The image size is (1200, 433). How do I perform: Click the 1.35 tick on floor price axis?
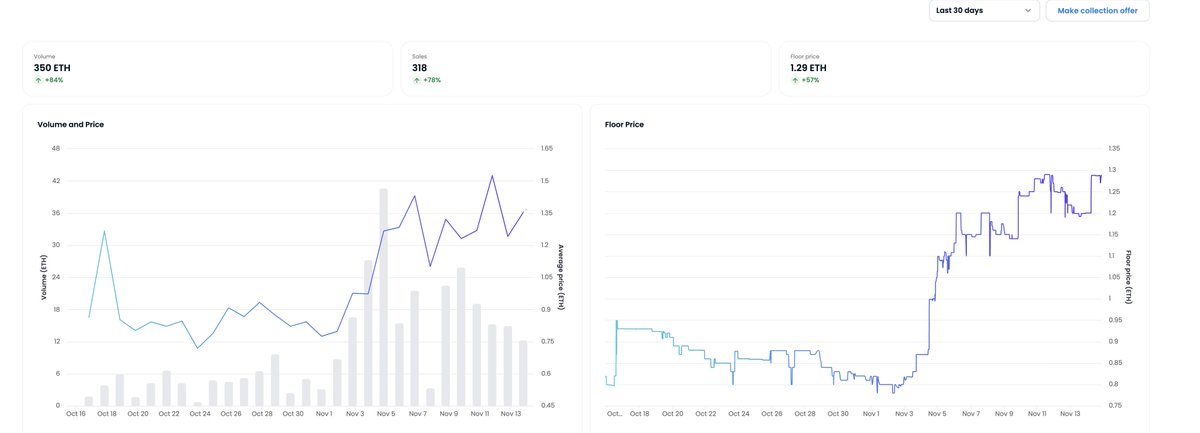click(x=1114, y=149)
